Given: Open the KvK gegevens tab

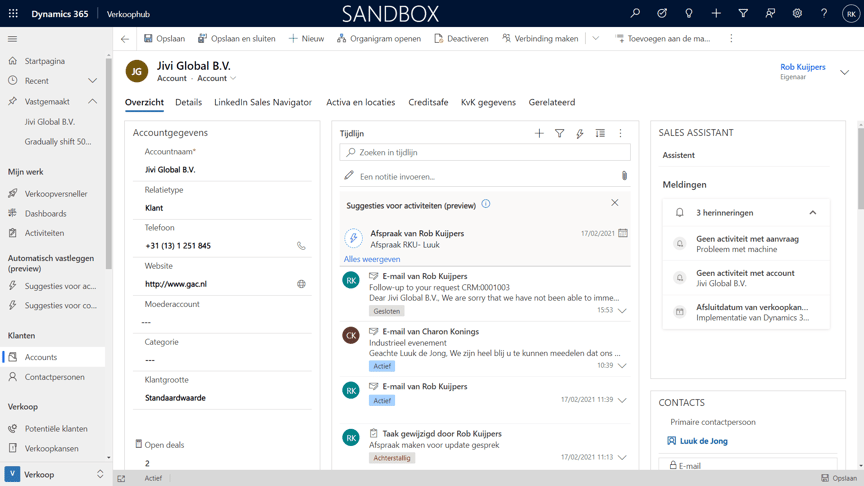Looking at the screenshot, I should [x=488, y=102].
